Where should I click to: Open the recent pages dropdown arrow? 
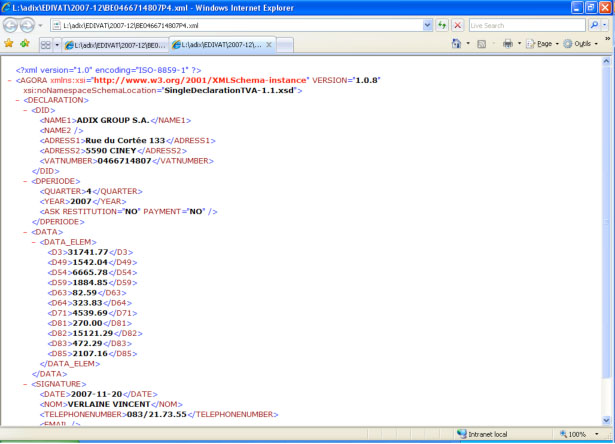click(40, 26)
